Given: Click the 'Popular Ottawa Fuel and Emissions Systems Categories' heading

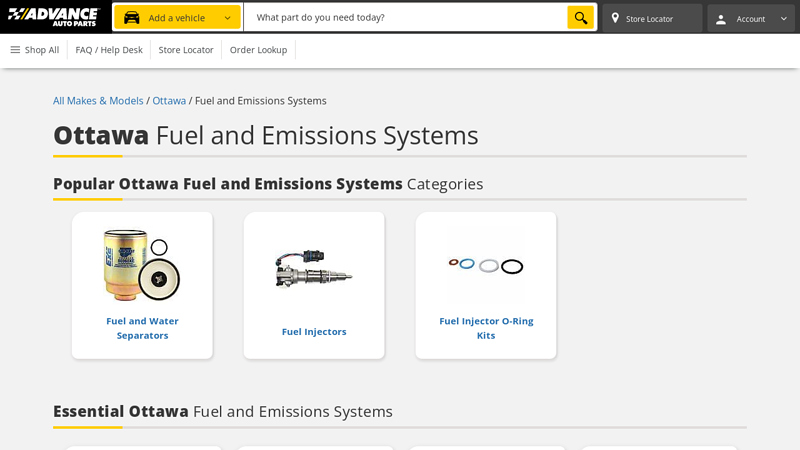Looking at the screenshot, I should pyautogui.click(x=268, y=184).
